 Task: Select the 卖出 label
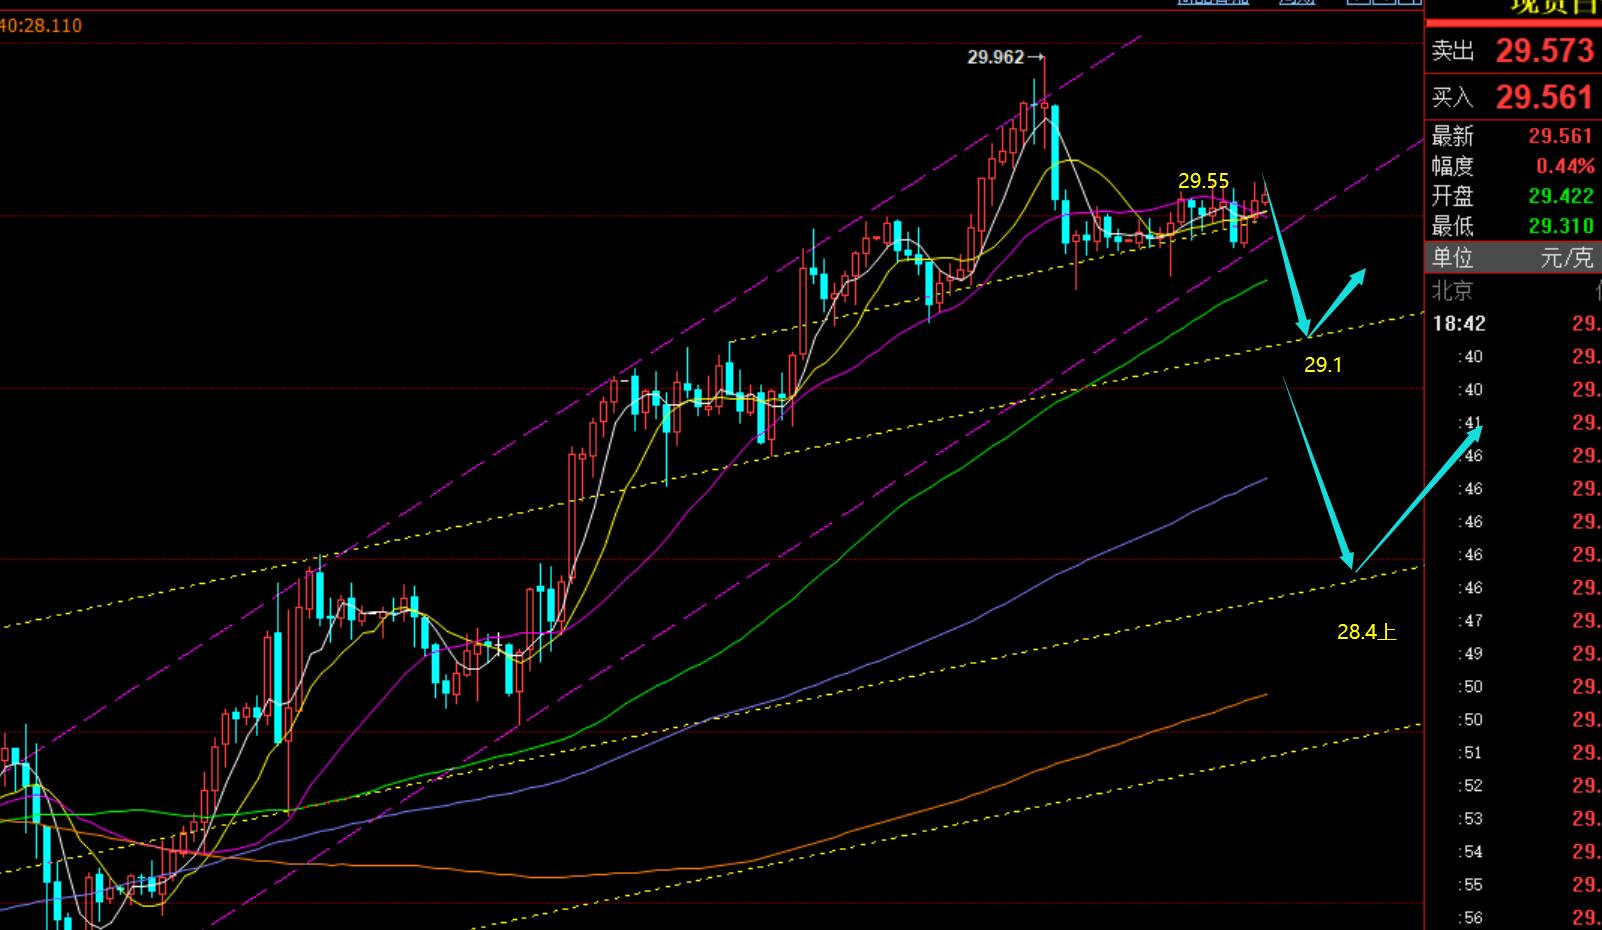pos(1453,51)
